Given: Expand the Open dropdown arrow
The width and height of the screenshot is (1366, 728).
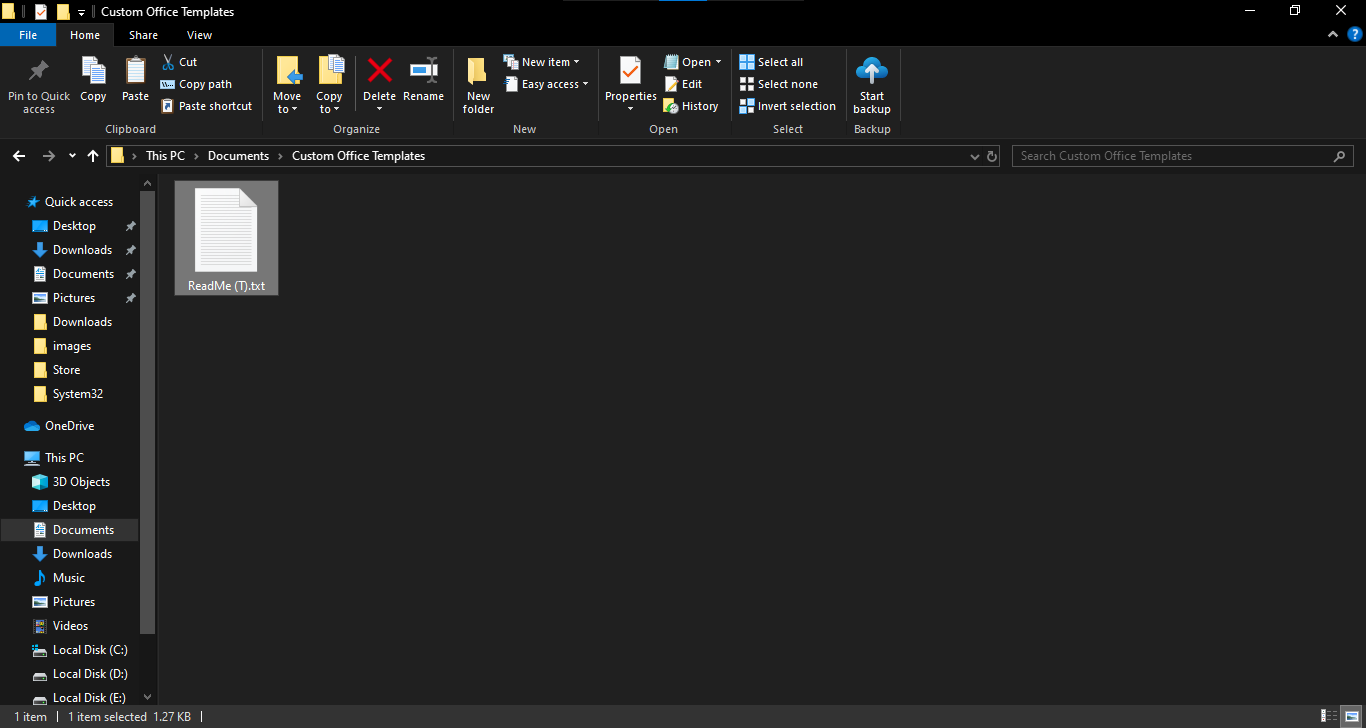Looking at the screenshot, I should click(x=718, y=62).
